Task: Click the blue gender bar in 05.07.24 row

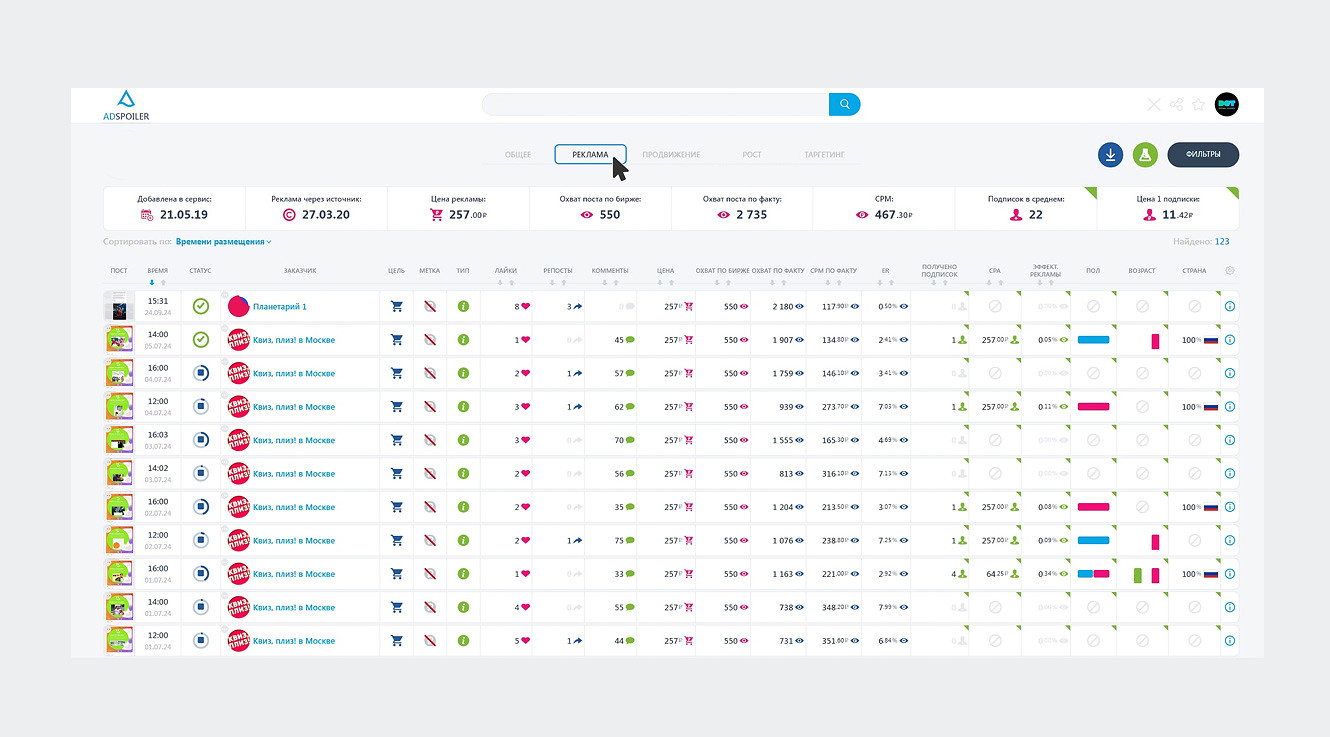Action: 1093,340
